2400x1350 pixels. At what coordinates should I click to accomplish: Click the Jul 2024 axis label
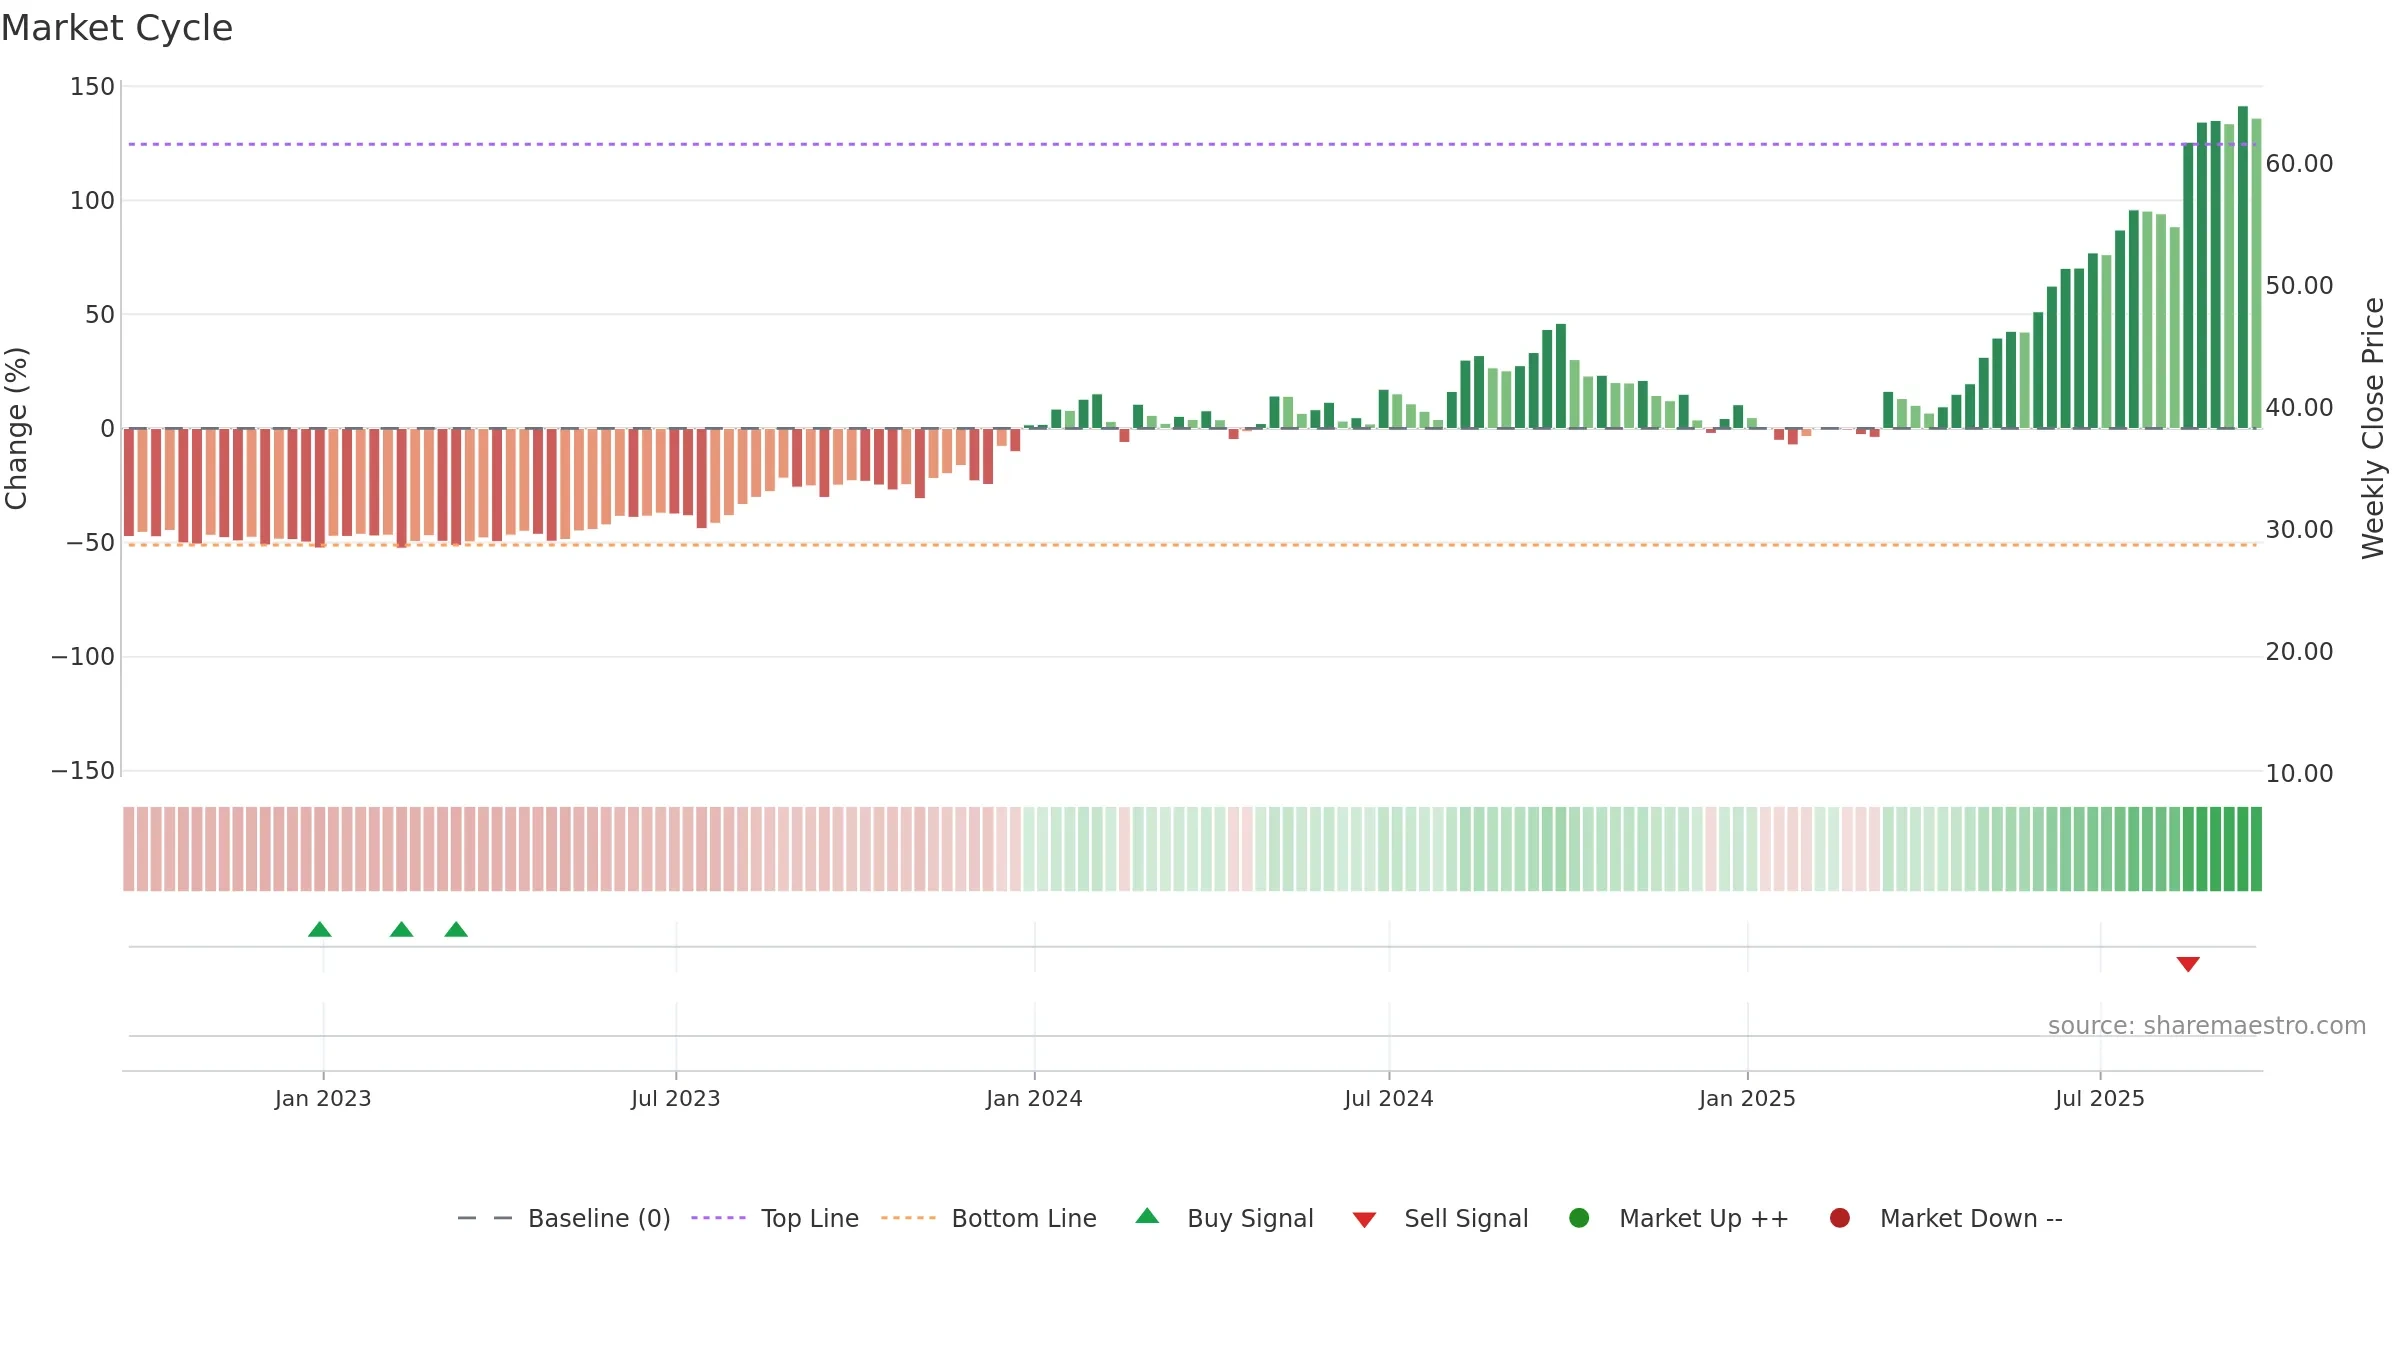(x=1389, y=1099)
